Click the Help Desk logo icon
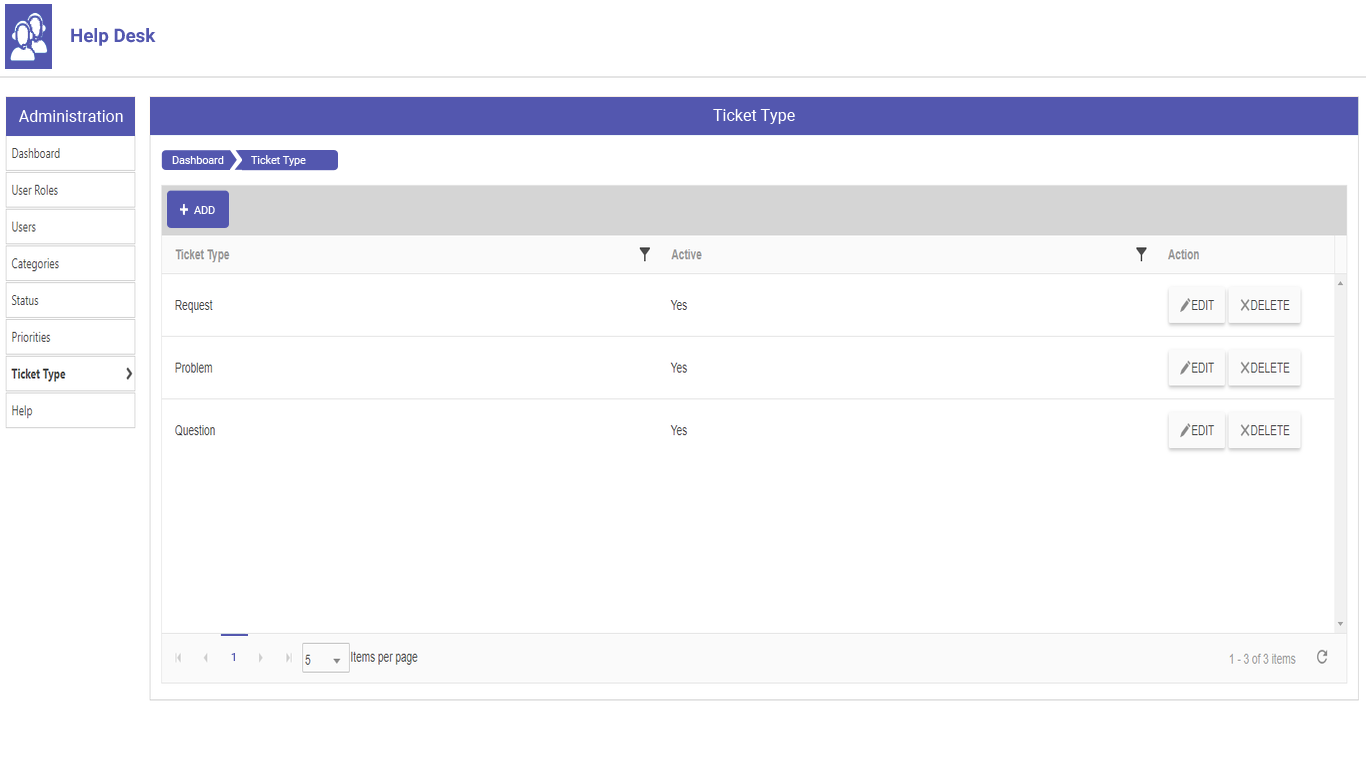The width and height of the screenshot is (1366, 768). click(x=29, y=37)
